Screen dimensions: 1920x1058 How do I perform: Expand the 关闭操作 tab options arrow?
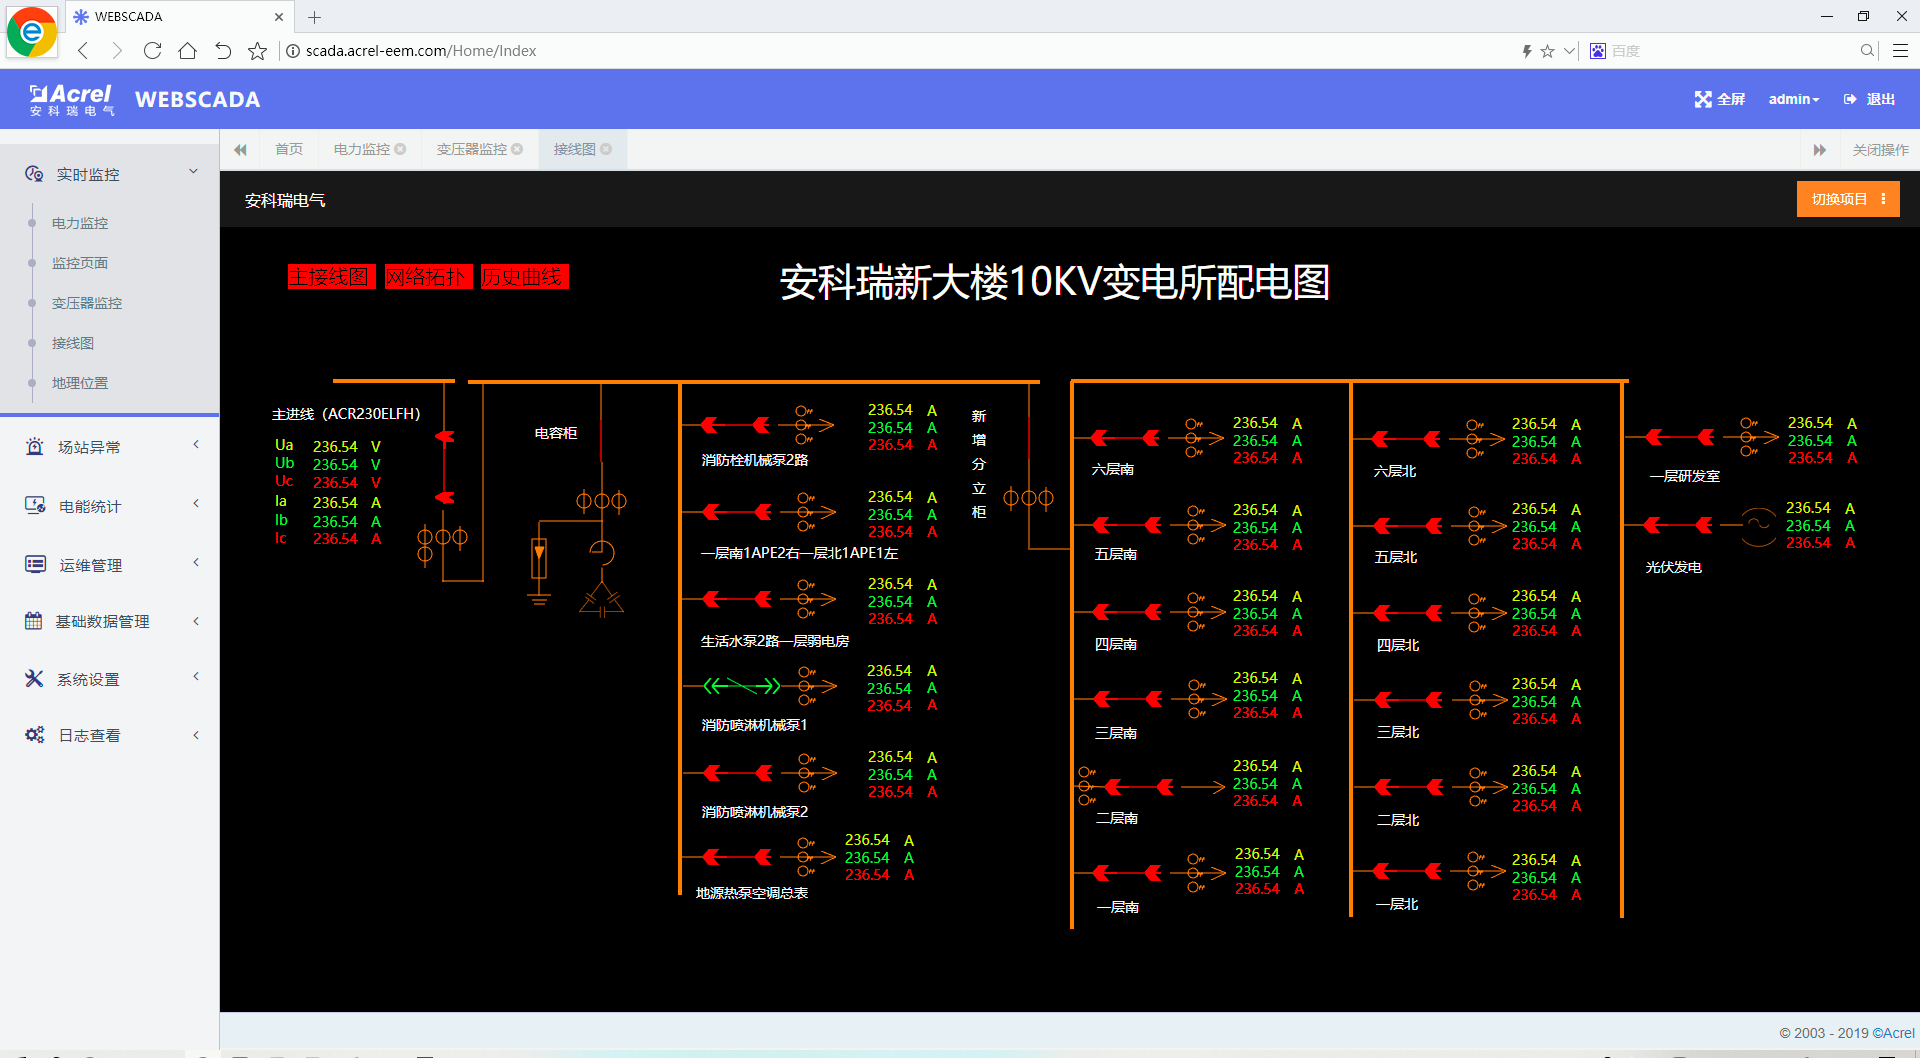pos(1820,149)
